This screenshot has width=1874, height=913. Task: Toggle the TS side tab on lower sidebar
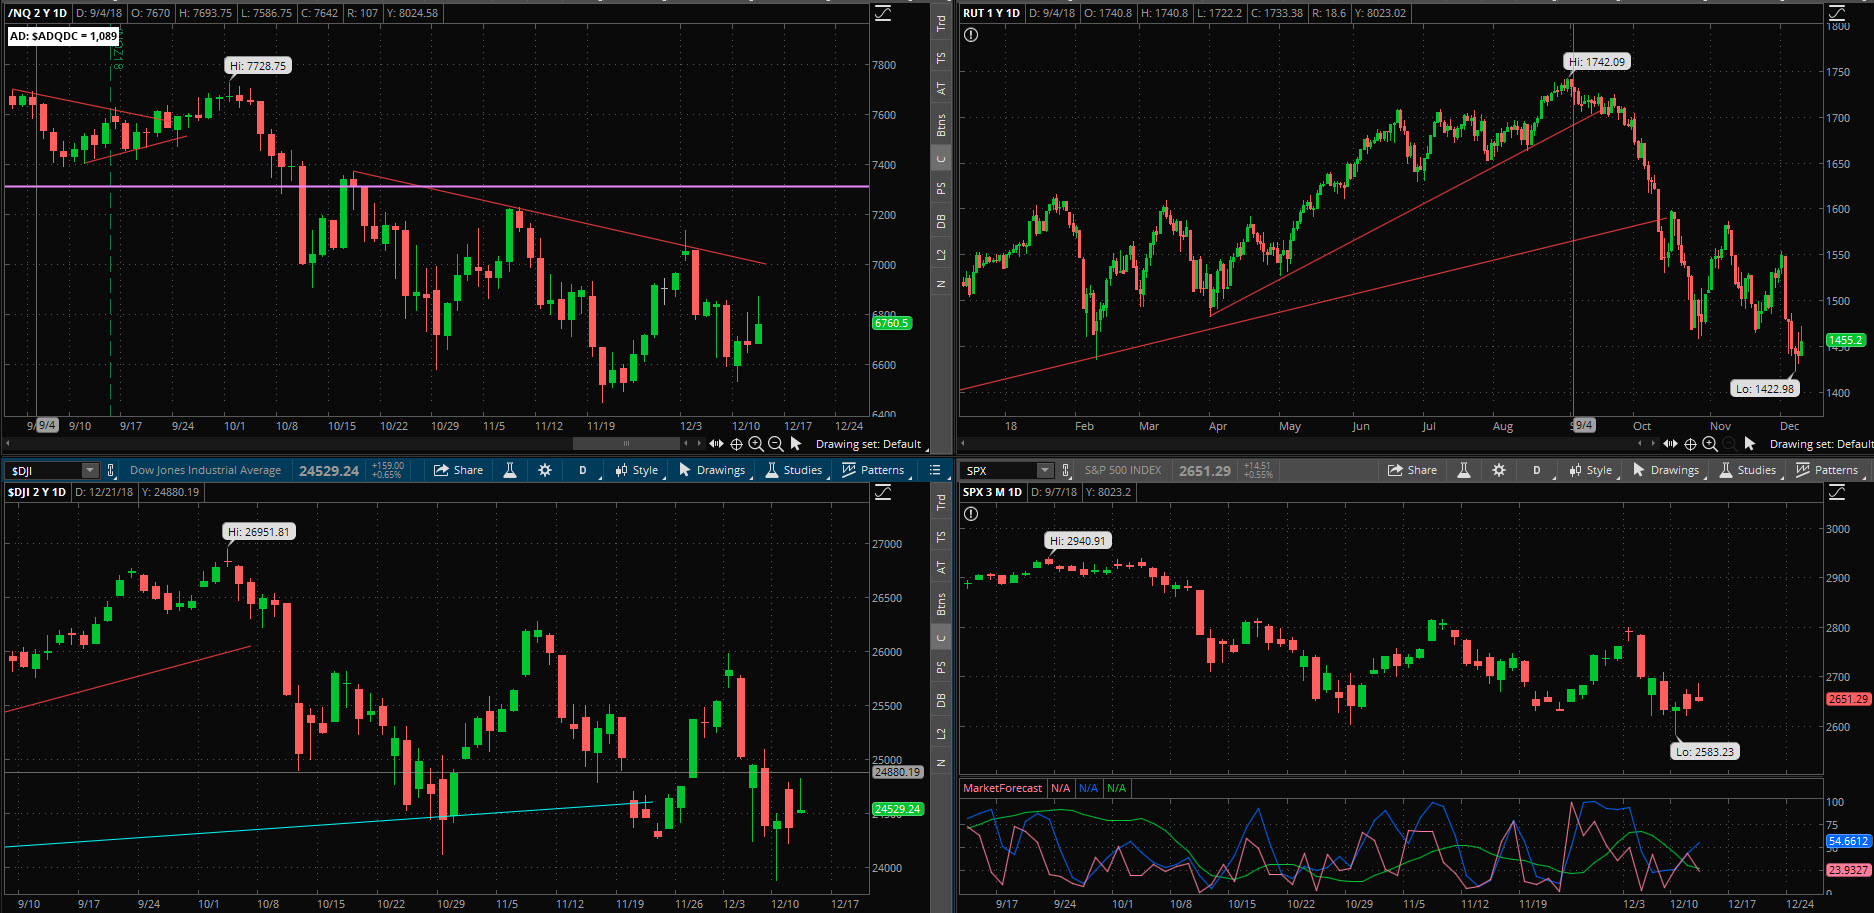click(x=941, y=537)
